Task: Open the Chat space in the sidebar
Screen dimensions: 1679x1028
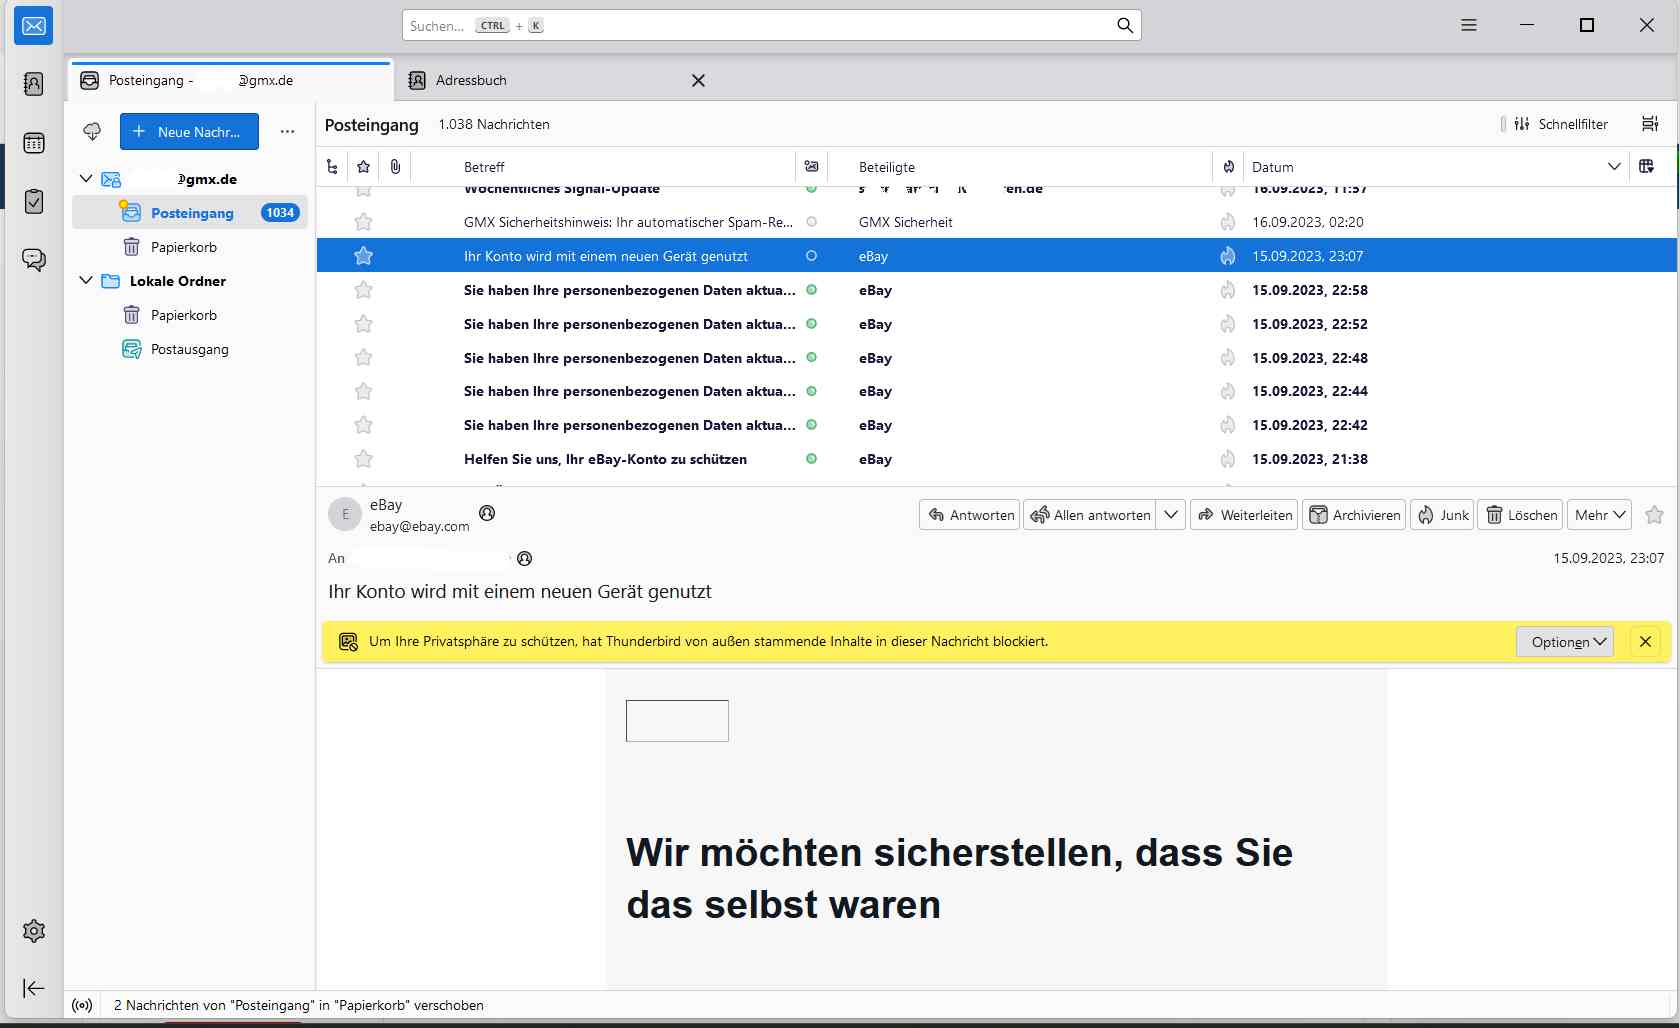Action: click(33, 260)
